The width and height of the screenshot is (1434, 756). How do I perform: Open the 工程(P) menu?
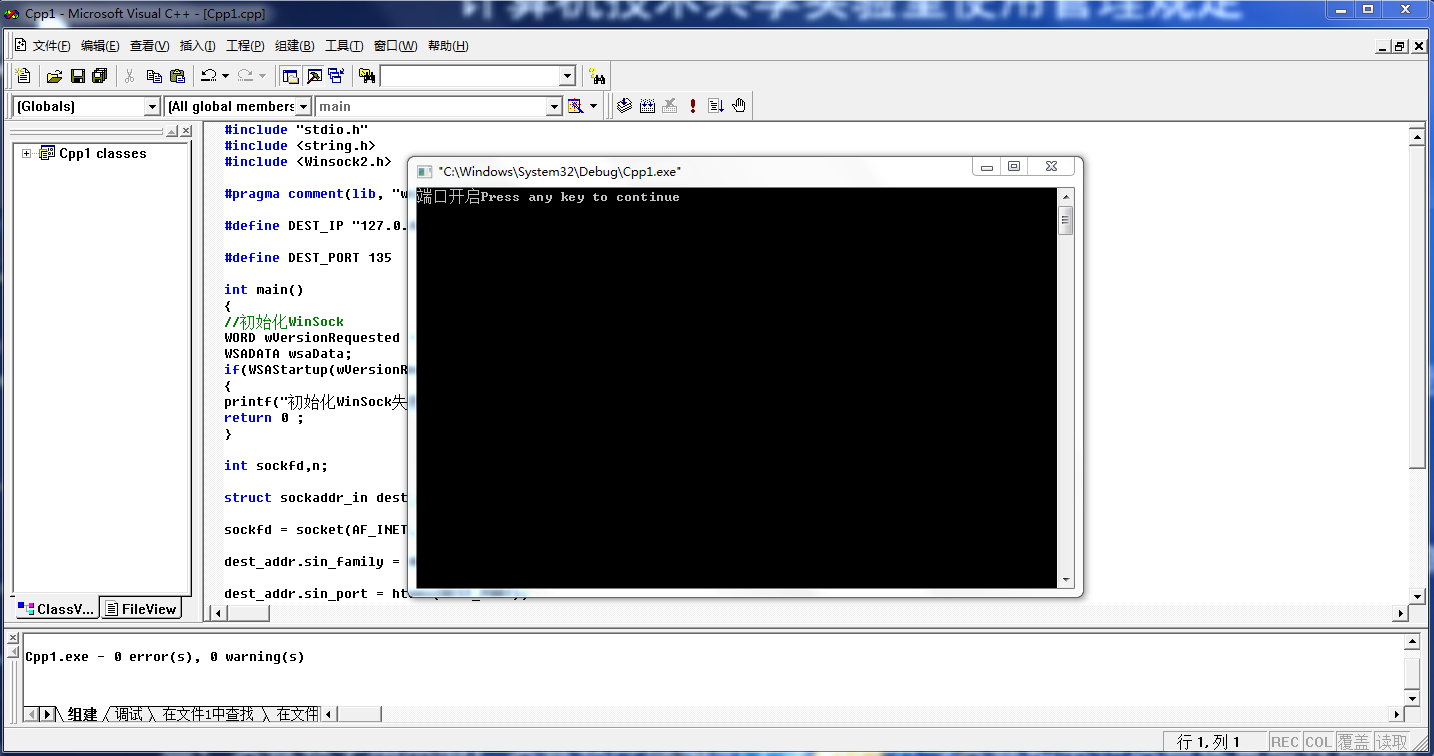coord(245,46)
